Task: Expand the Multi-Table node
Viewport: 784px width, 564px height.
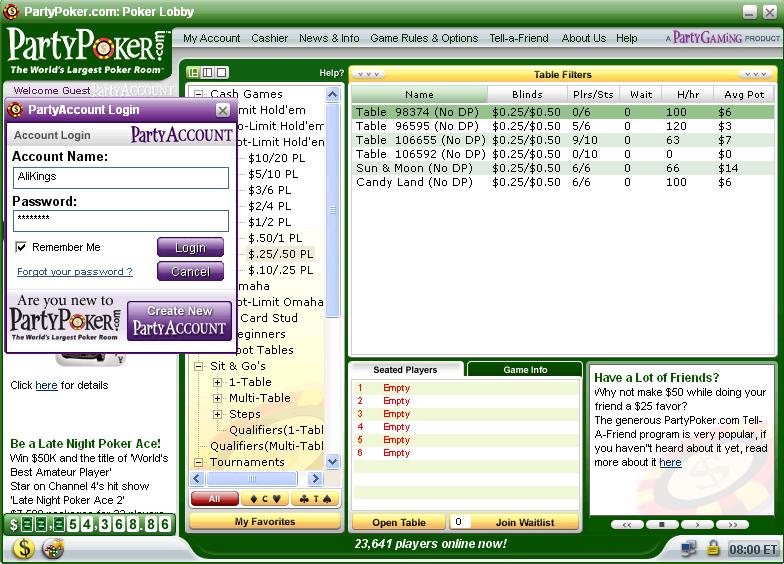Action: click(217, 398)
